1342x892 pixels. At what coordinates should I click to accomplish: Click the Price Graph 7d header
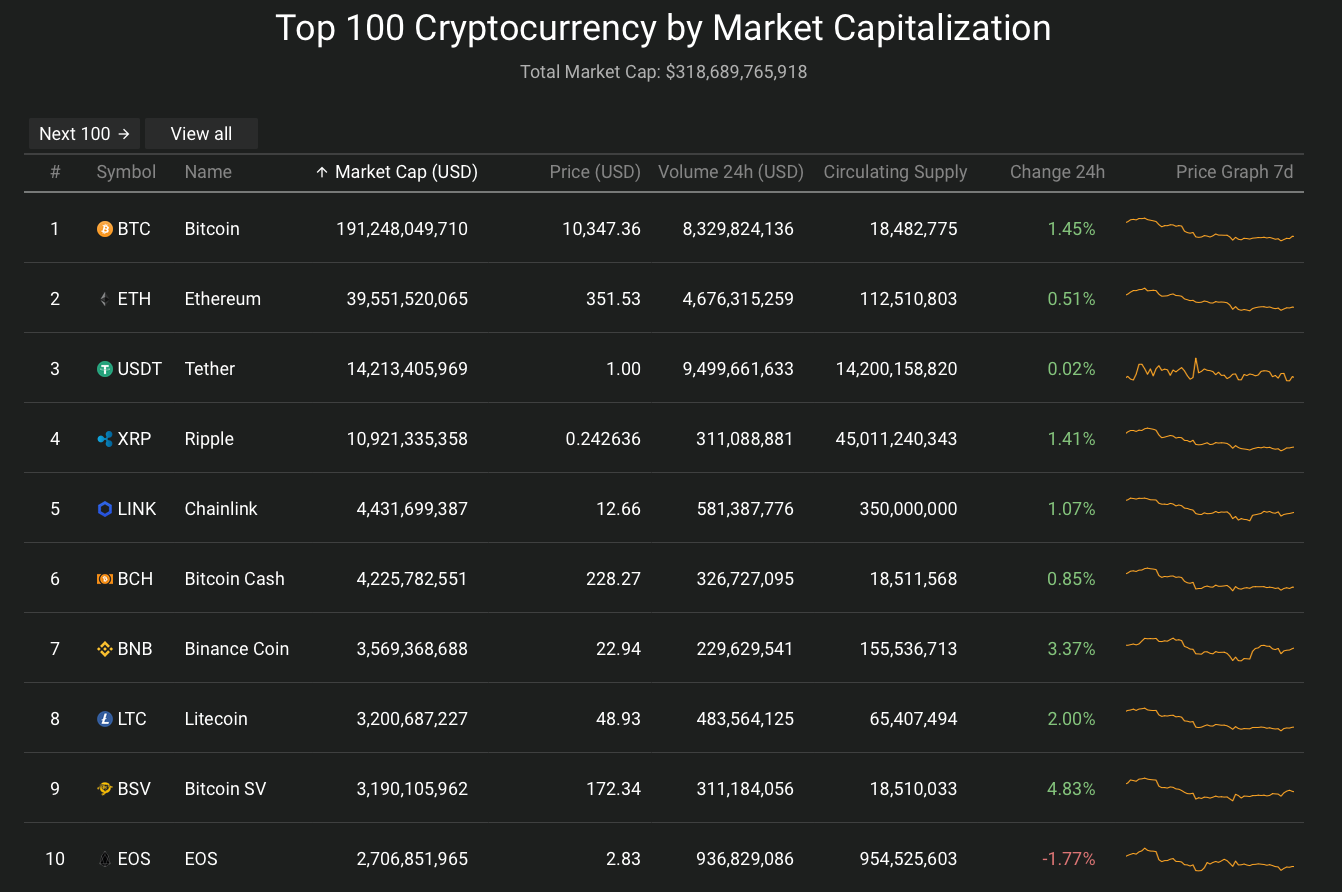pyautogui.click(x=1234, y=172)
